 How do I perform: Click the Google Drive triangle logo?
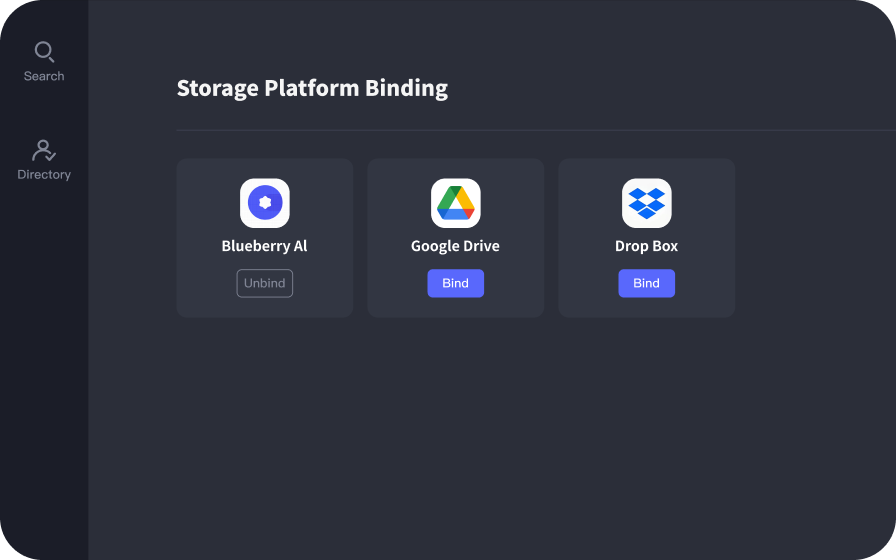[456, 203]
